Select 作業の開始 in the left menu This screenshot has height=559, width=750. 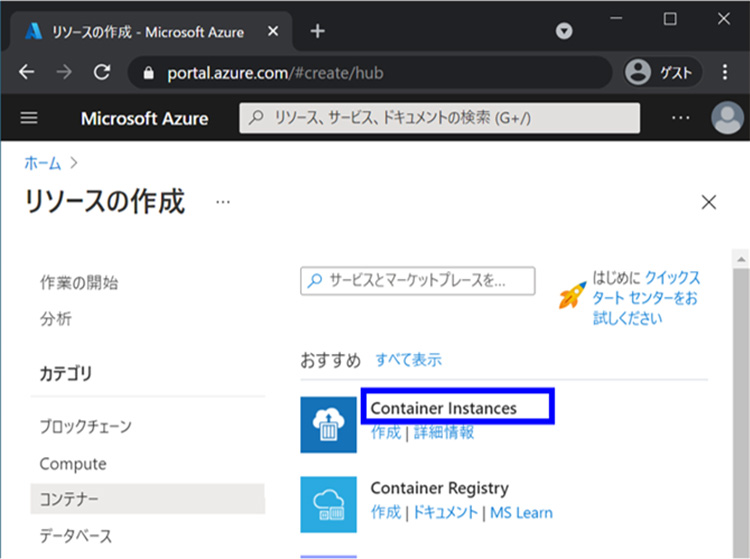79,283
